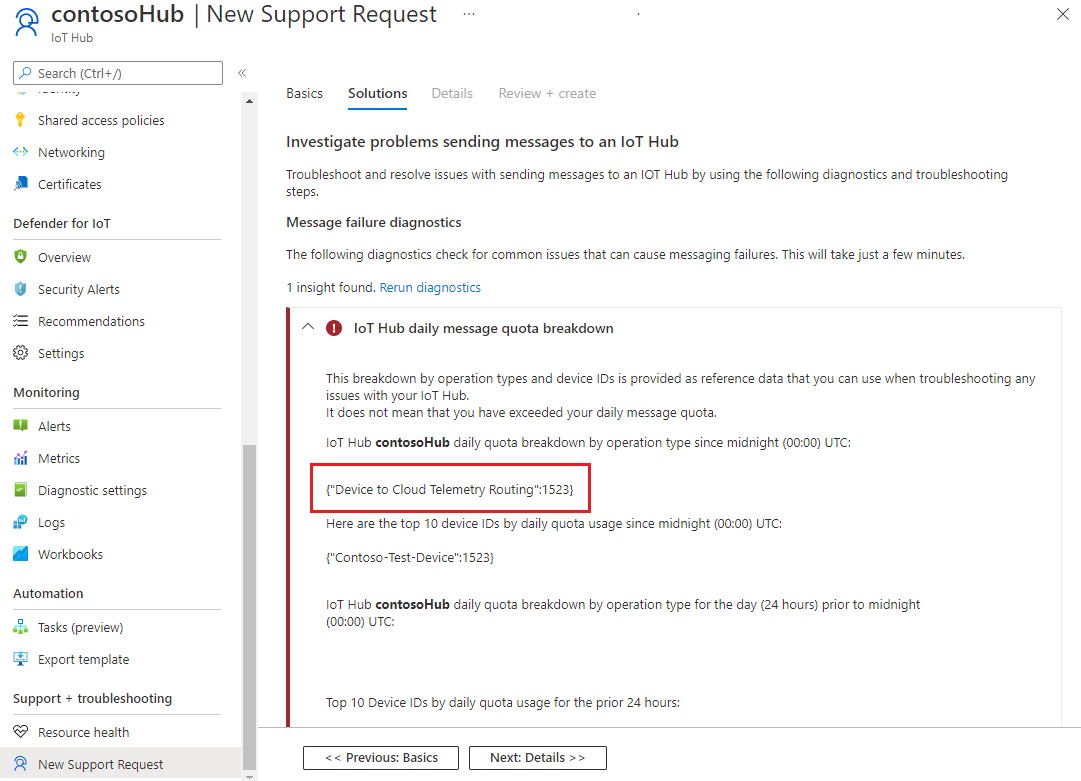
Task: Open Workbooks for contosoHub
Action: point(70,553)
